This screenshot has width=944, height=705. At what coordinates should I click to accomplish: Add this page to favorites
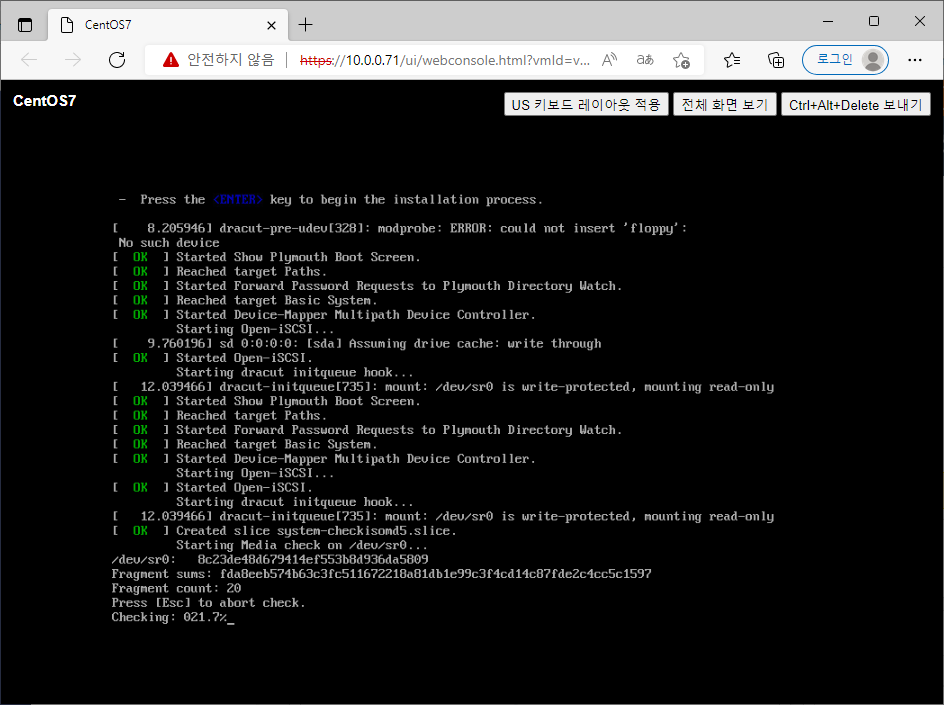[x=681, y=60]
